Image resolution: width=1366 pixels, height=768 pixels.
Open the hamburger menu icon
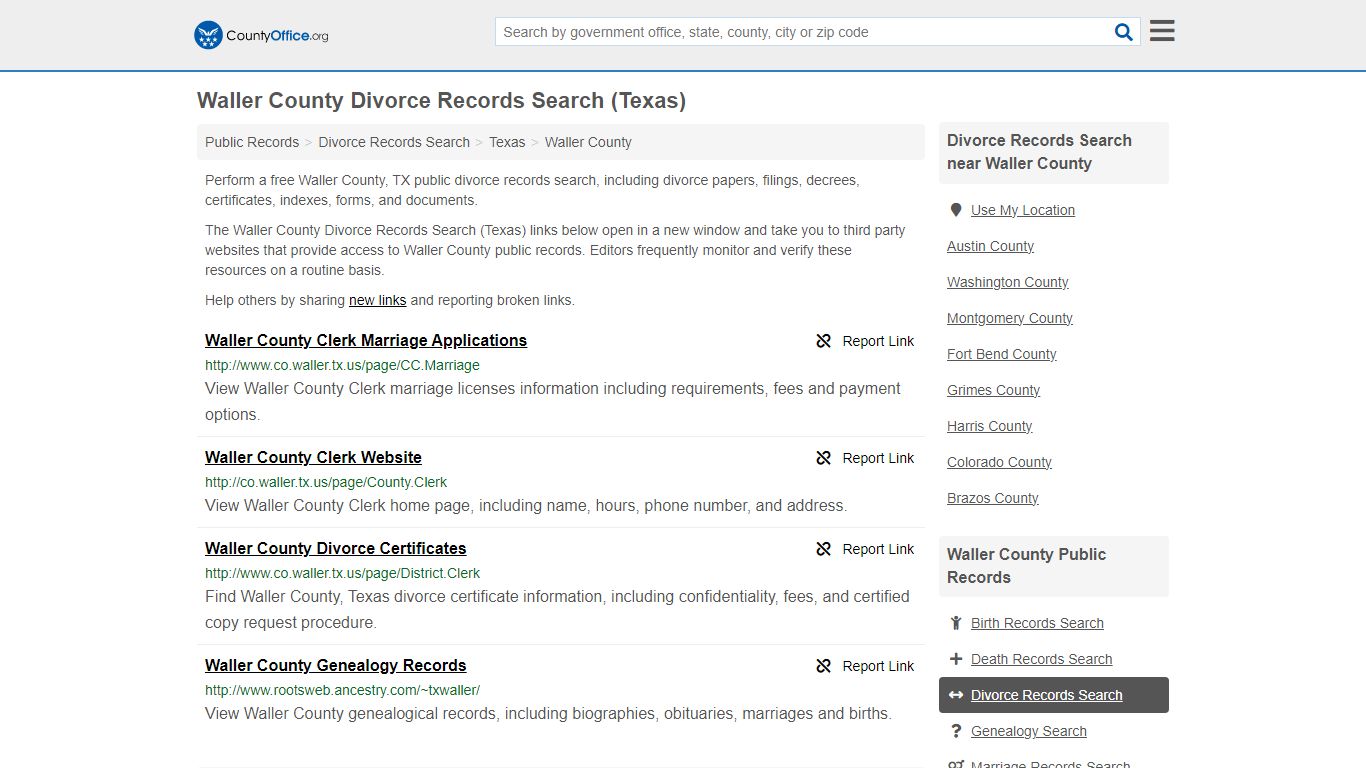pyautogui.click(x=1162, y=31)
